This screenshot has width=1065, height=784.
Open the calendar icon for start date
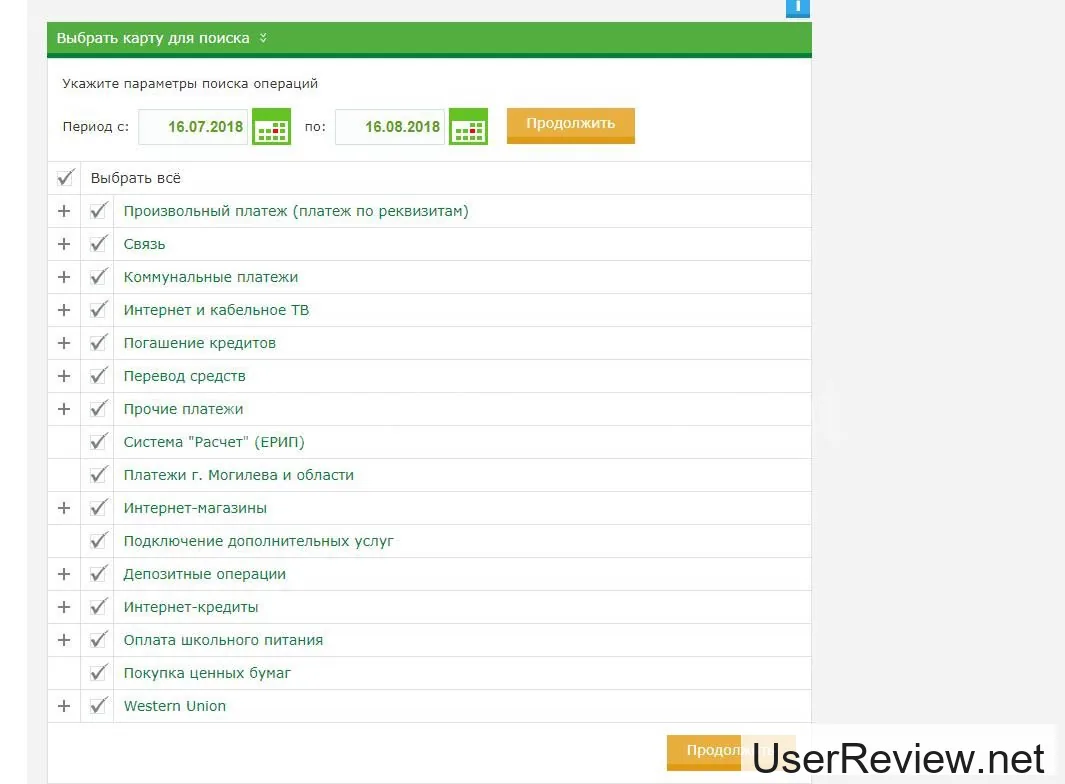(x=271, y=127)
